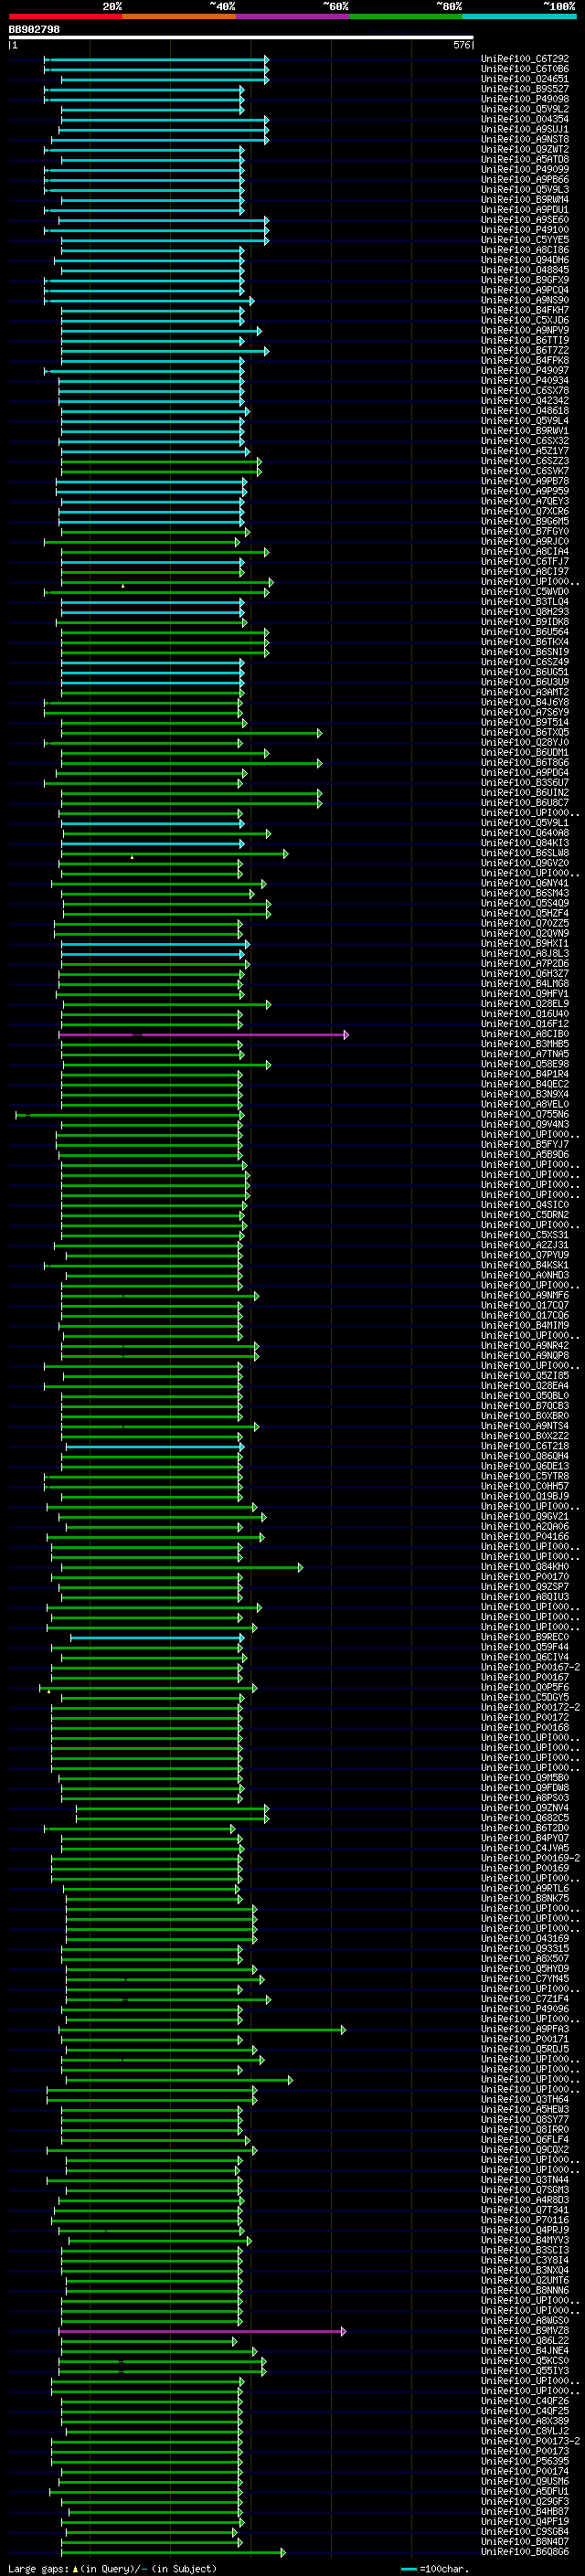Select hit UniRef100_A9RJC0
585x2576 pixels.
tap(525, 542)
